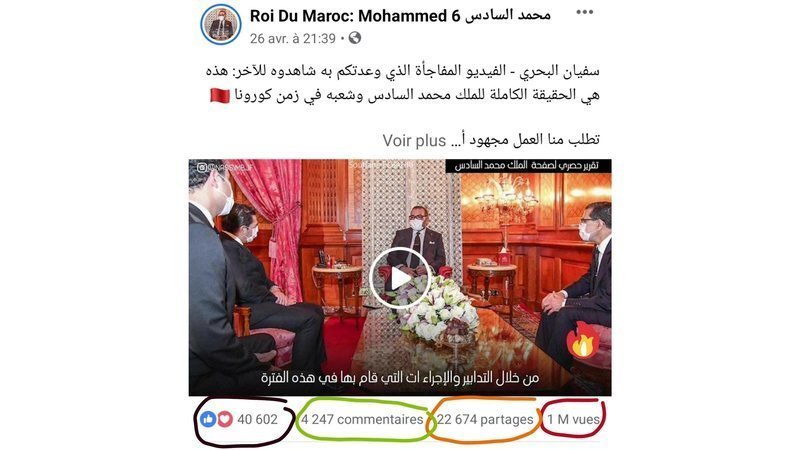The width and height of the screenshot is (800, 450).
Task: Click the blue thumbs-up Like reaction icon
Action: [208, 419]
